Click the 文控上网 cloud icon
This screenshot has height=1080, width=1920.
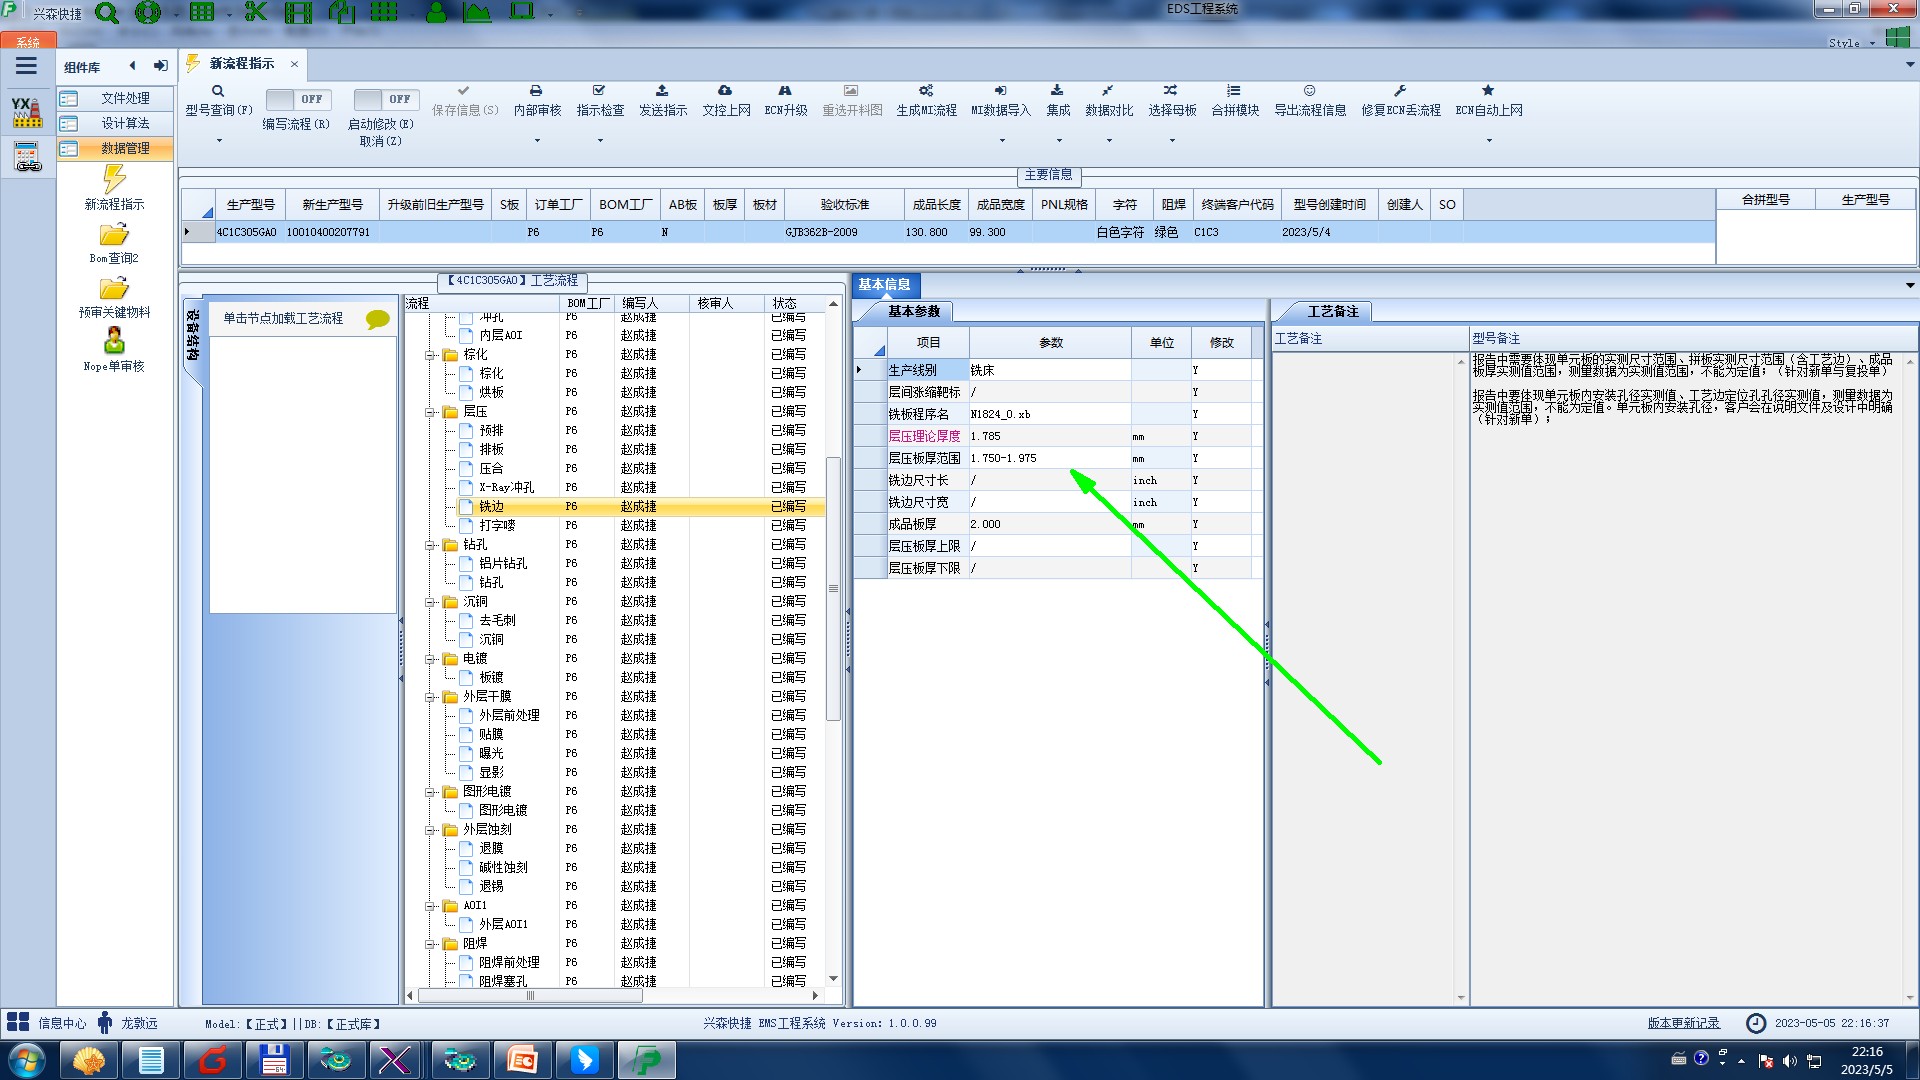725,91
